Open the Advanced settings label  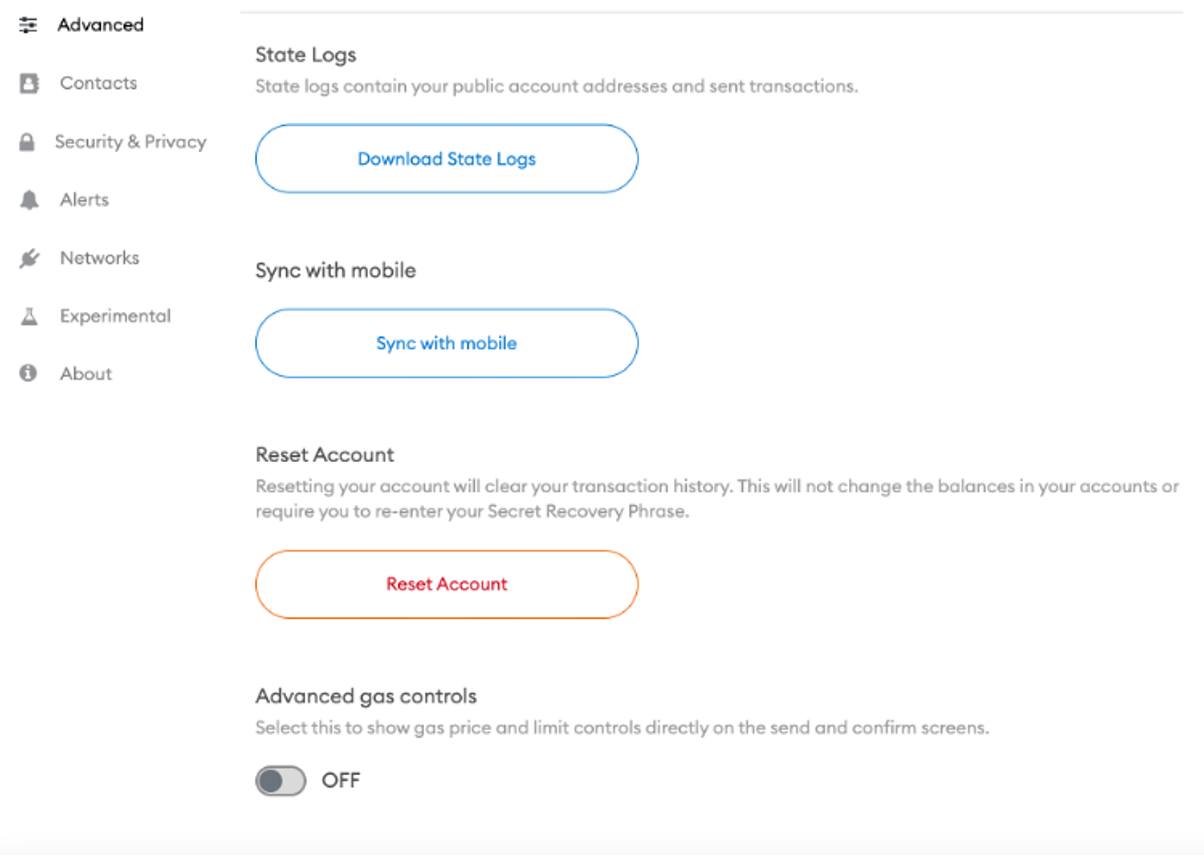(100, 25)
